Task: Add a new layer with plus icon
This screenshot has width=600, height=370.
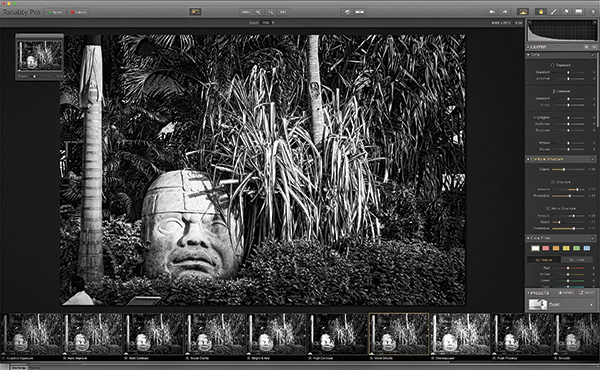Action: pyautogui.click(x=586, y=47)
